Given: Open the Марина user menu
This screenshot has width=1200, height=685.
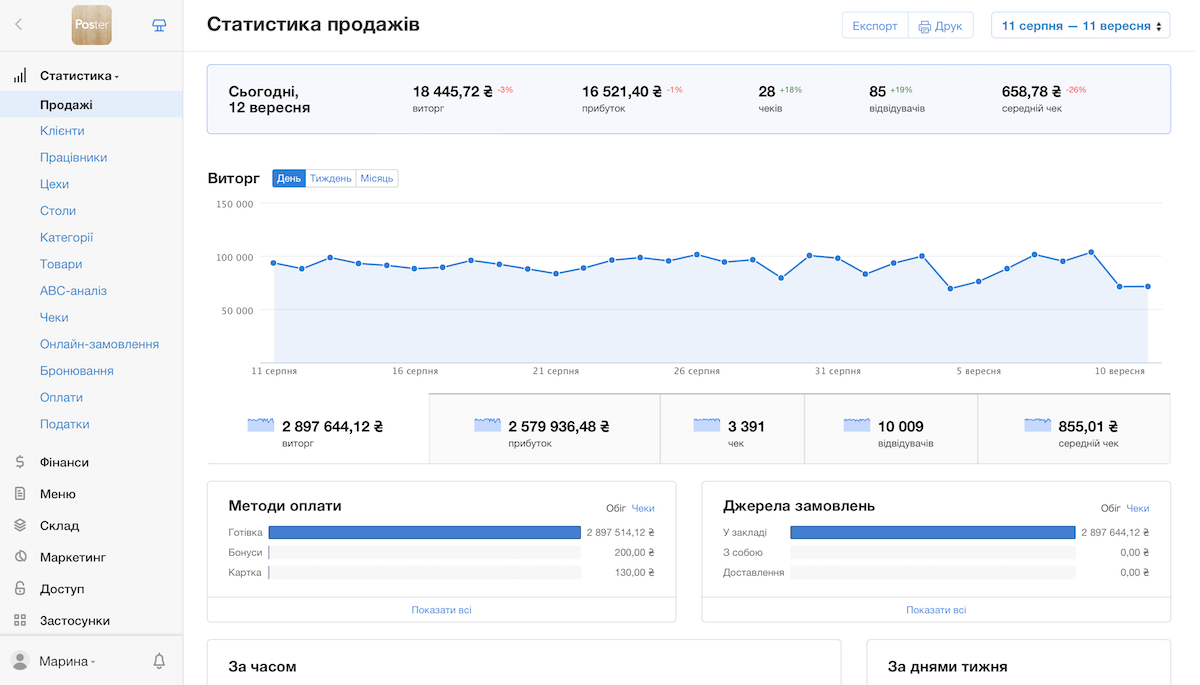Looking at the screenshot, I should point(66,661).
